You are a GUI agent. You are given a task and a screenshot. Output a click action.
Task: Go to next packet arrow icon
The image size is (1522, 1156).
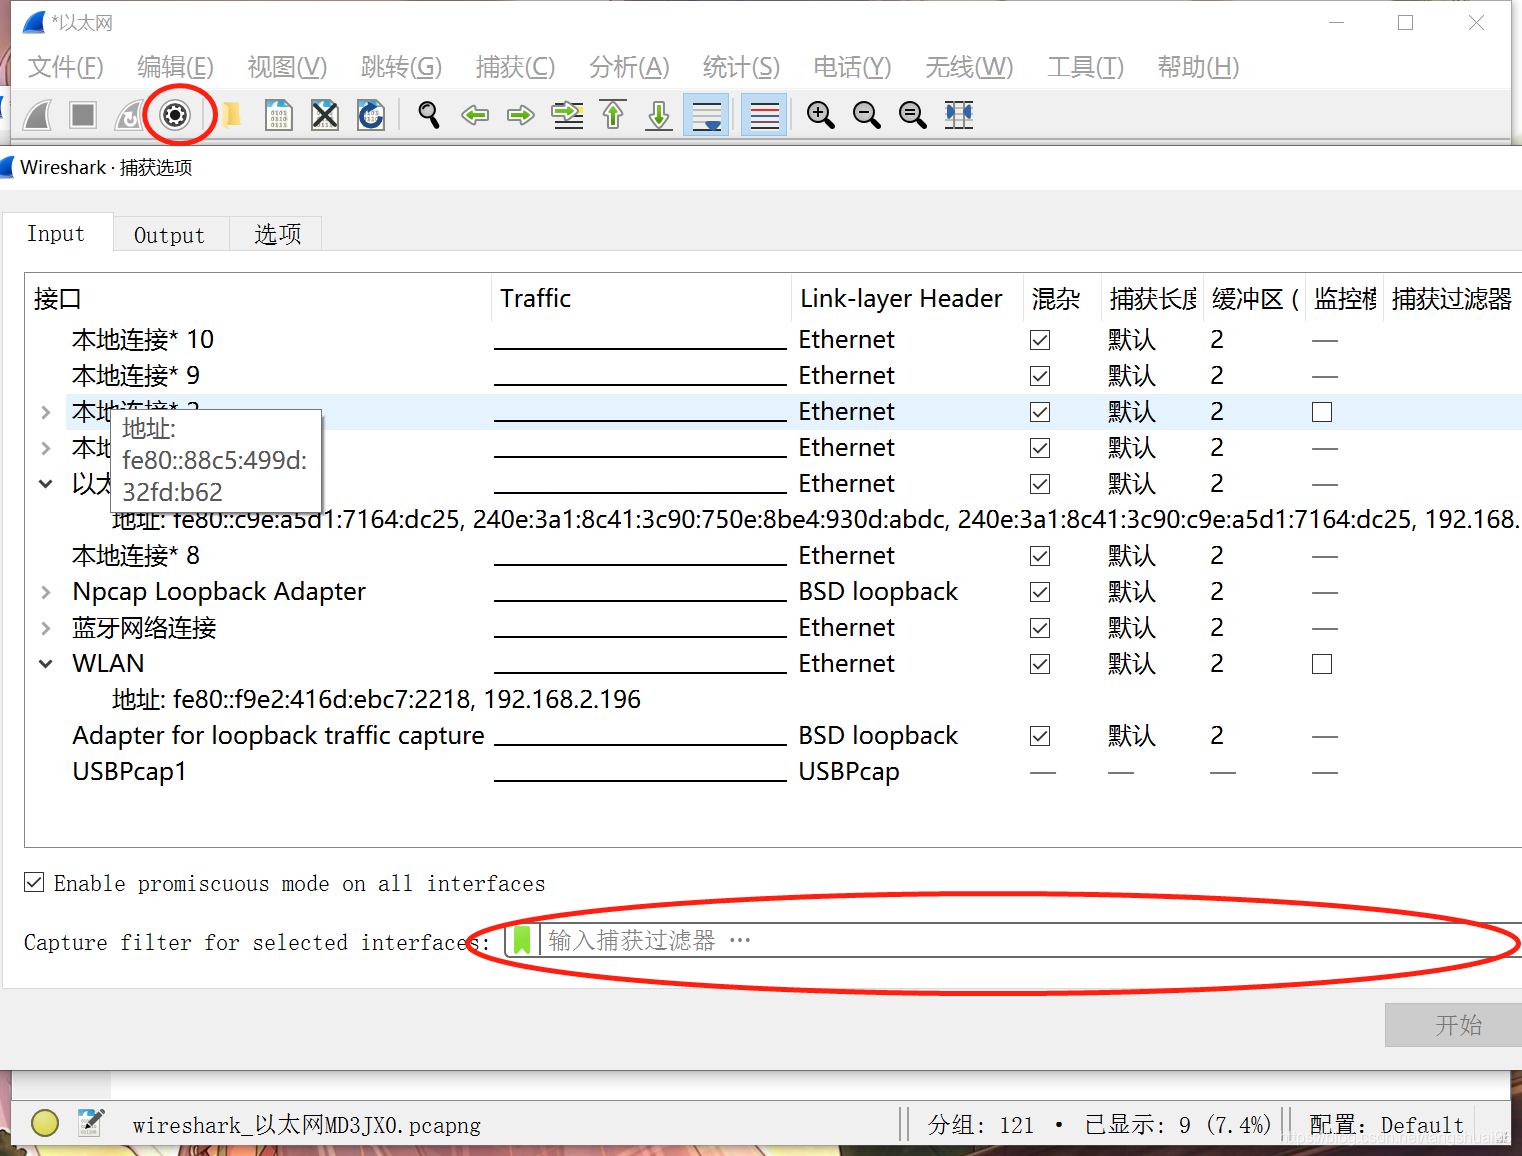(x=521, y=115)
